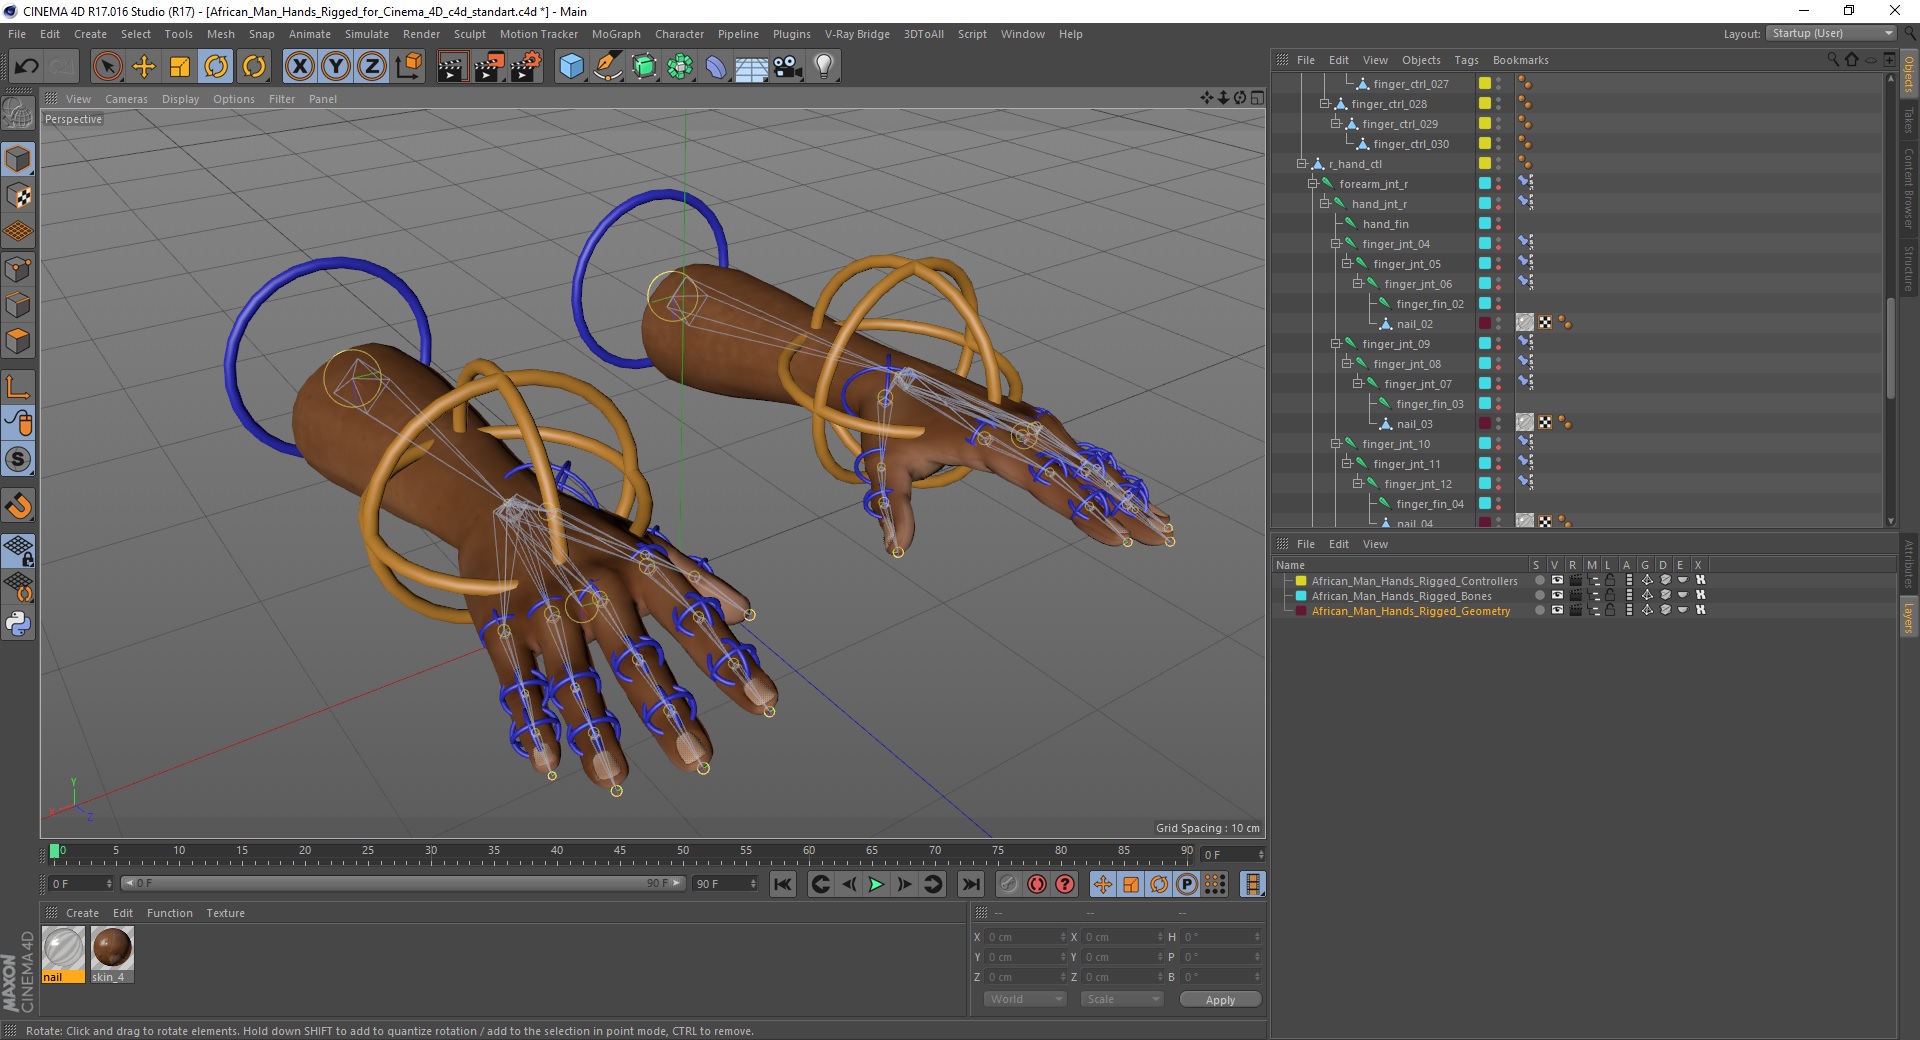Open the Python script icon
Screen dimensions: 1920x1040
pos(18,624)
